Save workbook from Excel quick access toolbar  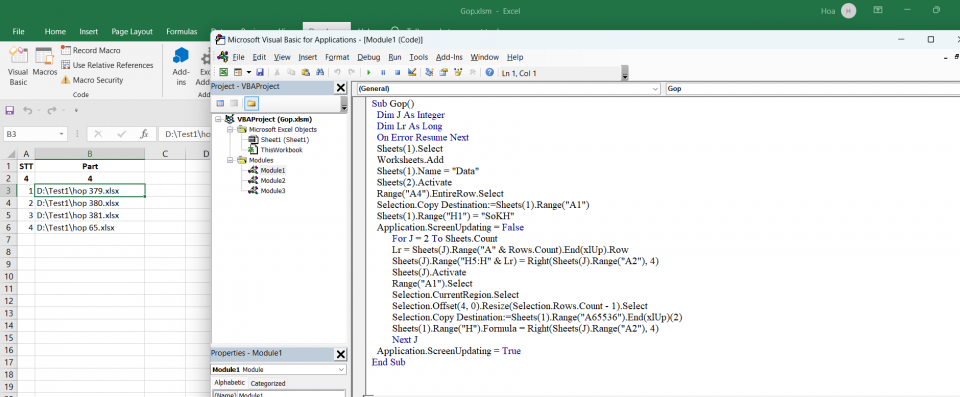(x=9, y=110)
